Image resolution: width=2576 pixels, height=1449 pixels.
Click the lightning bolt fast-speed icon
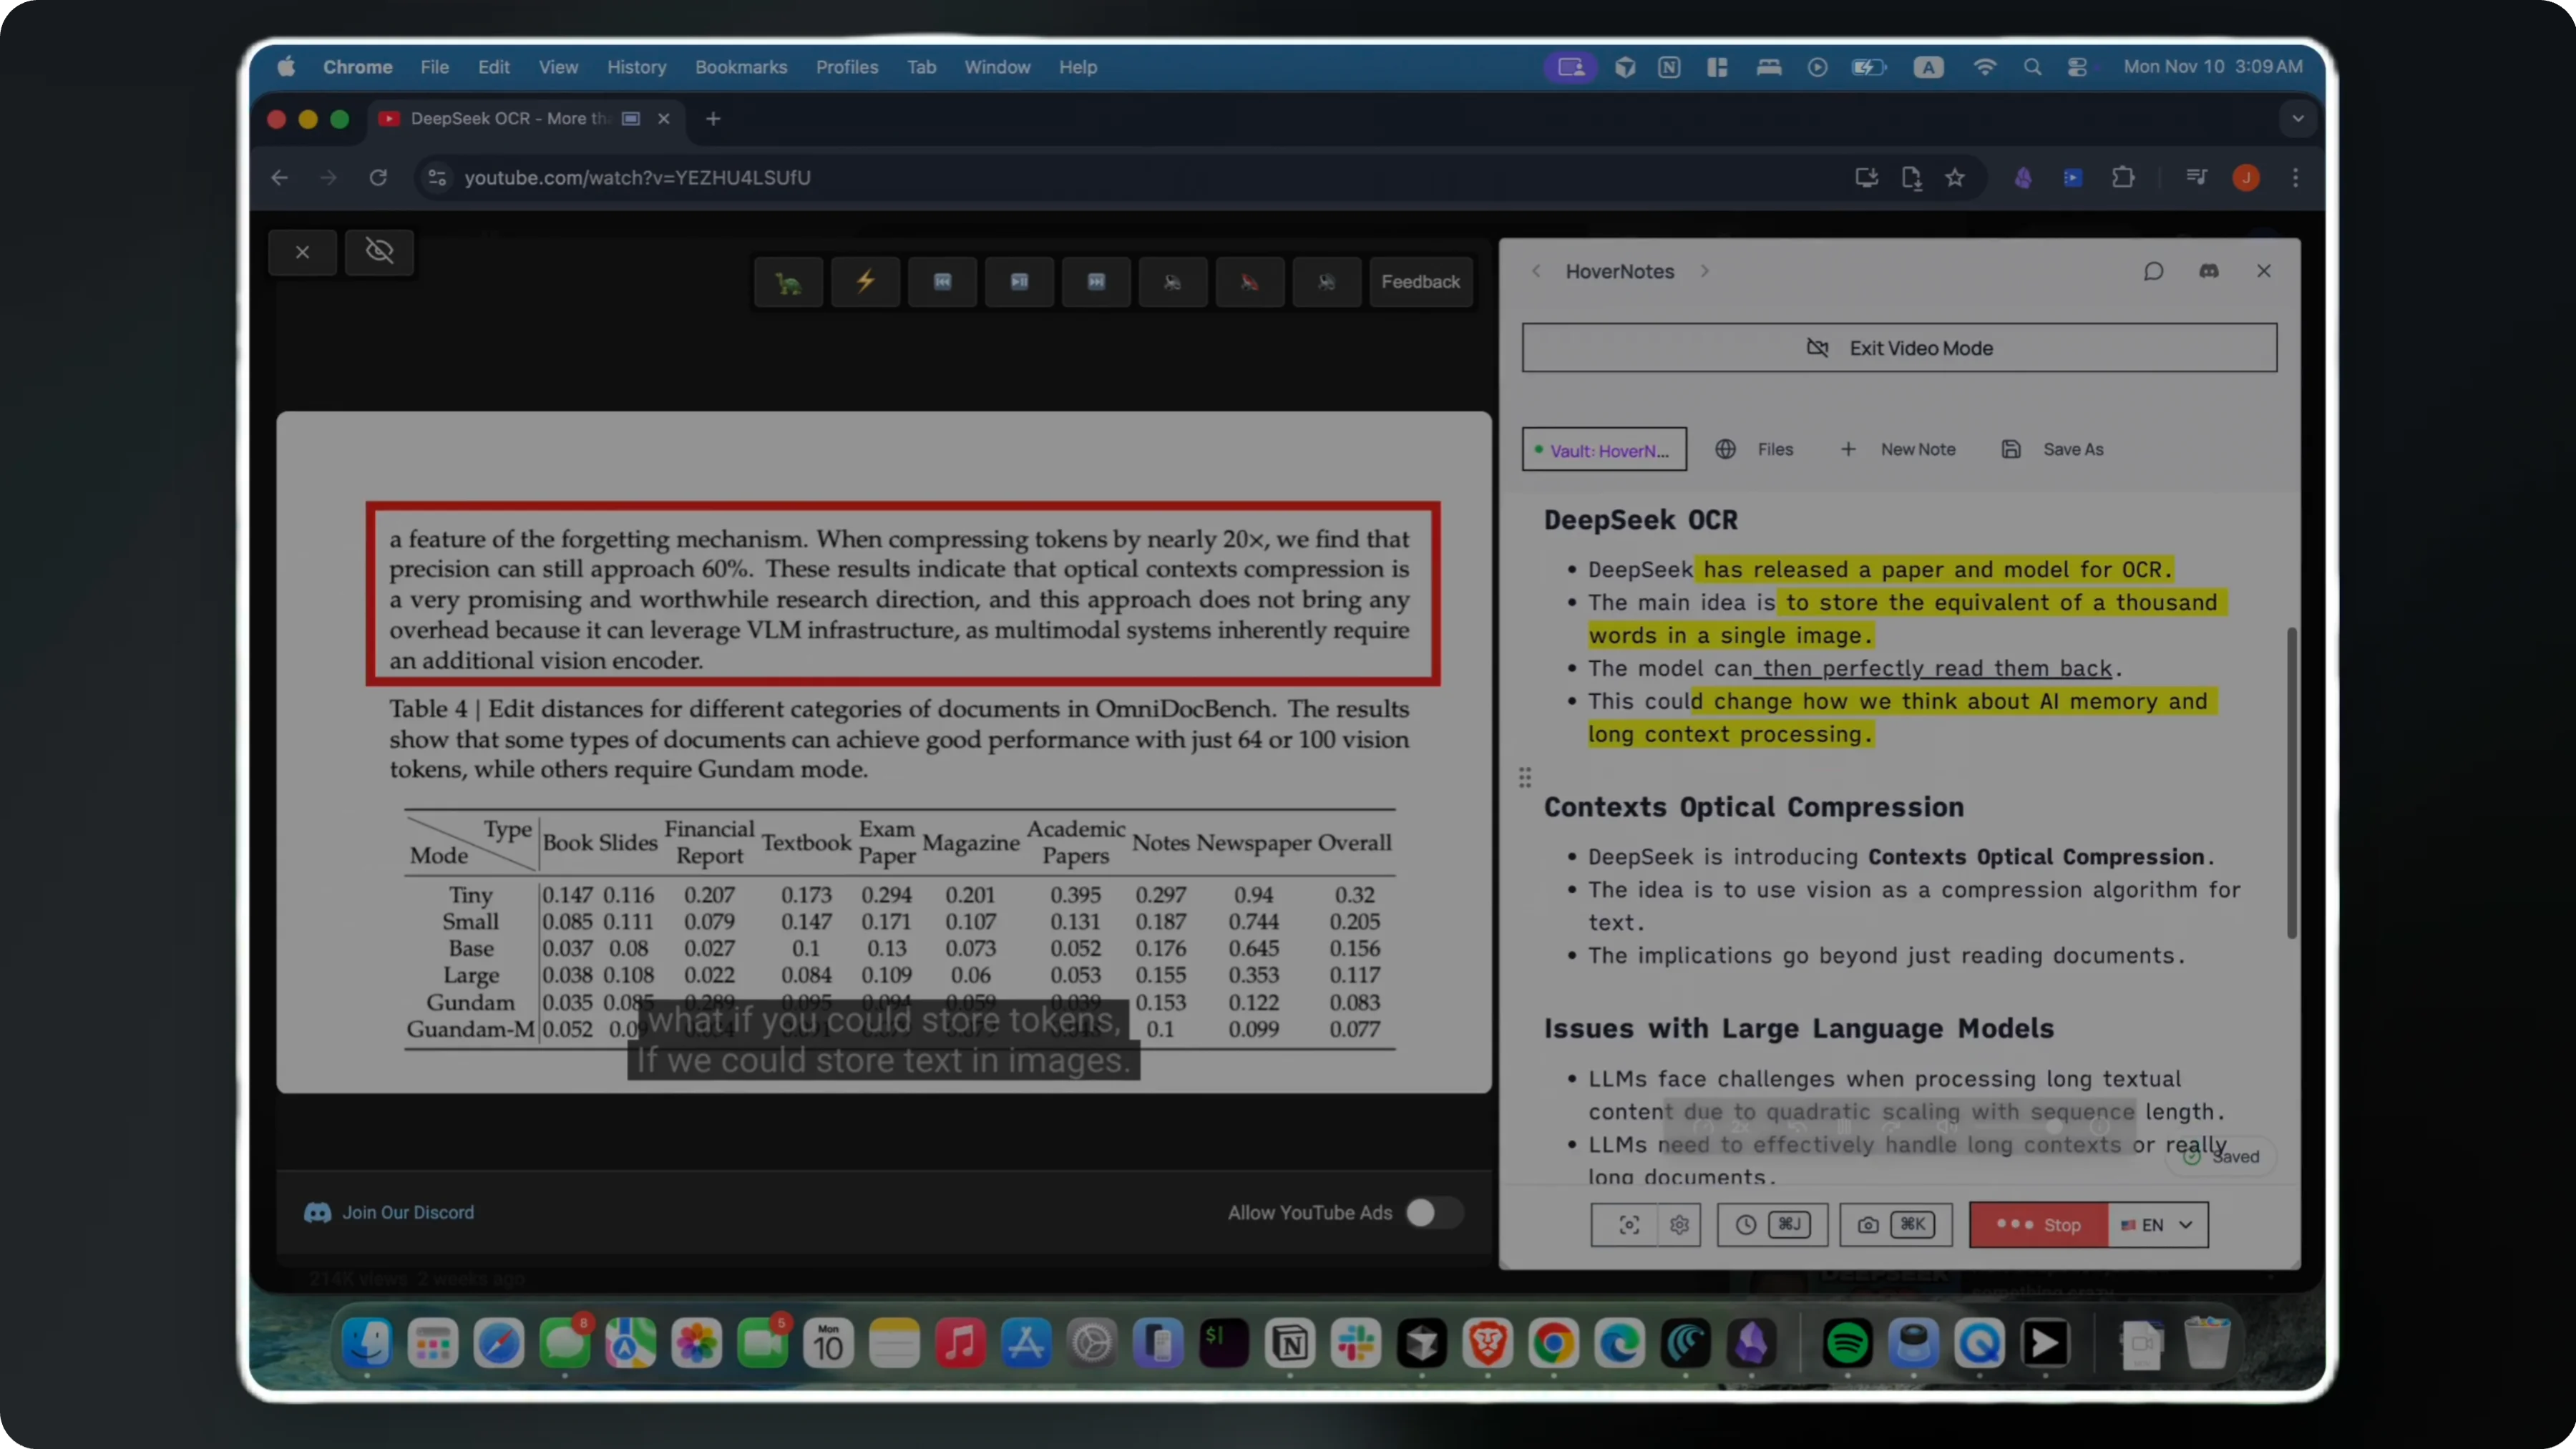pos(865,282)
